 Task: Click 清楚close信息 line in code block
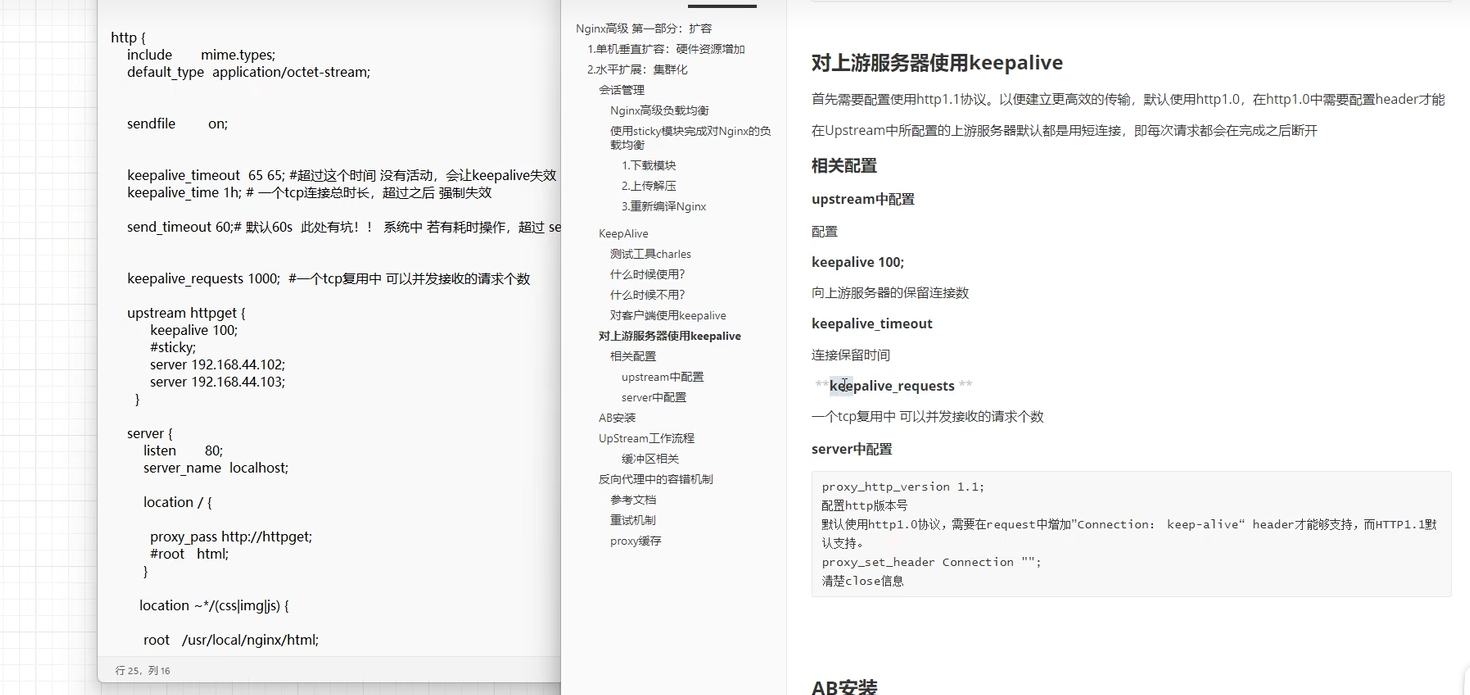pyautogui.click(x=863, y=581)
